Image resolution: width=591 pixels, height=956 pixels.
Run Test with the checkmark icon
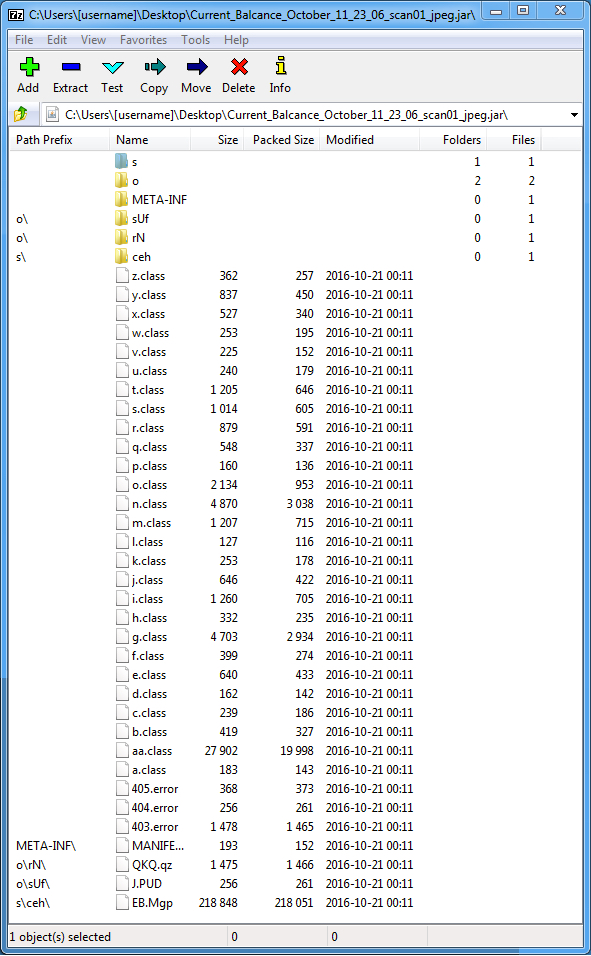click(x=112, y=67)
